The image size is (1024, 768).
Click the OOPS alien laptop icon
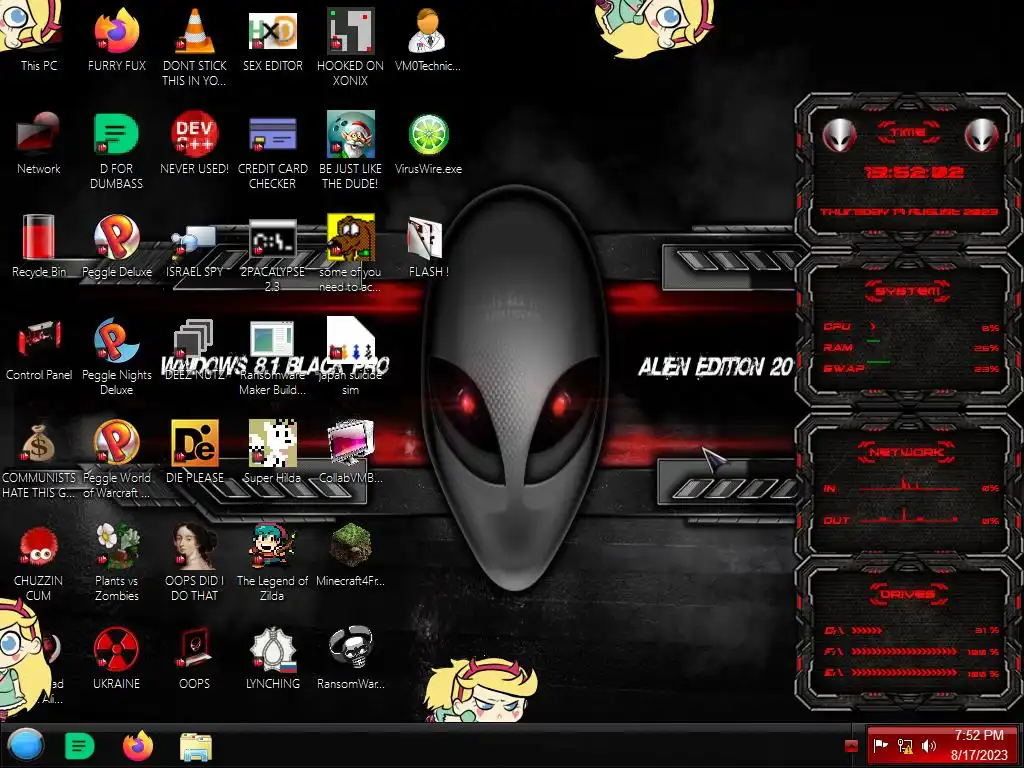click(x=194, y=658)
